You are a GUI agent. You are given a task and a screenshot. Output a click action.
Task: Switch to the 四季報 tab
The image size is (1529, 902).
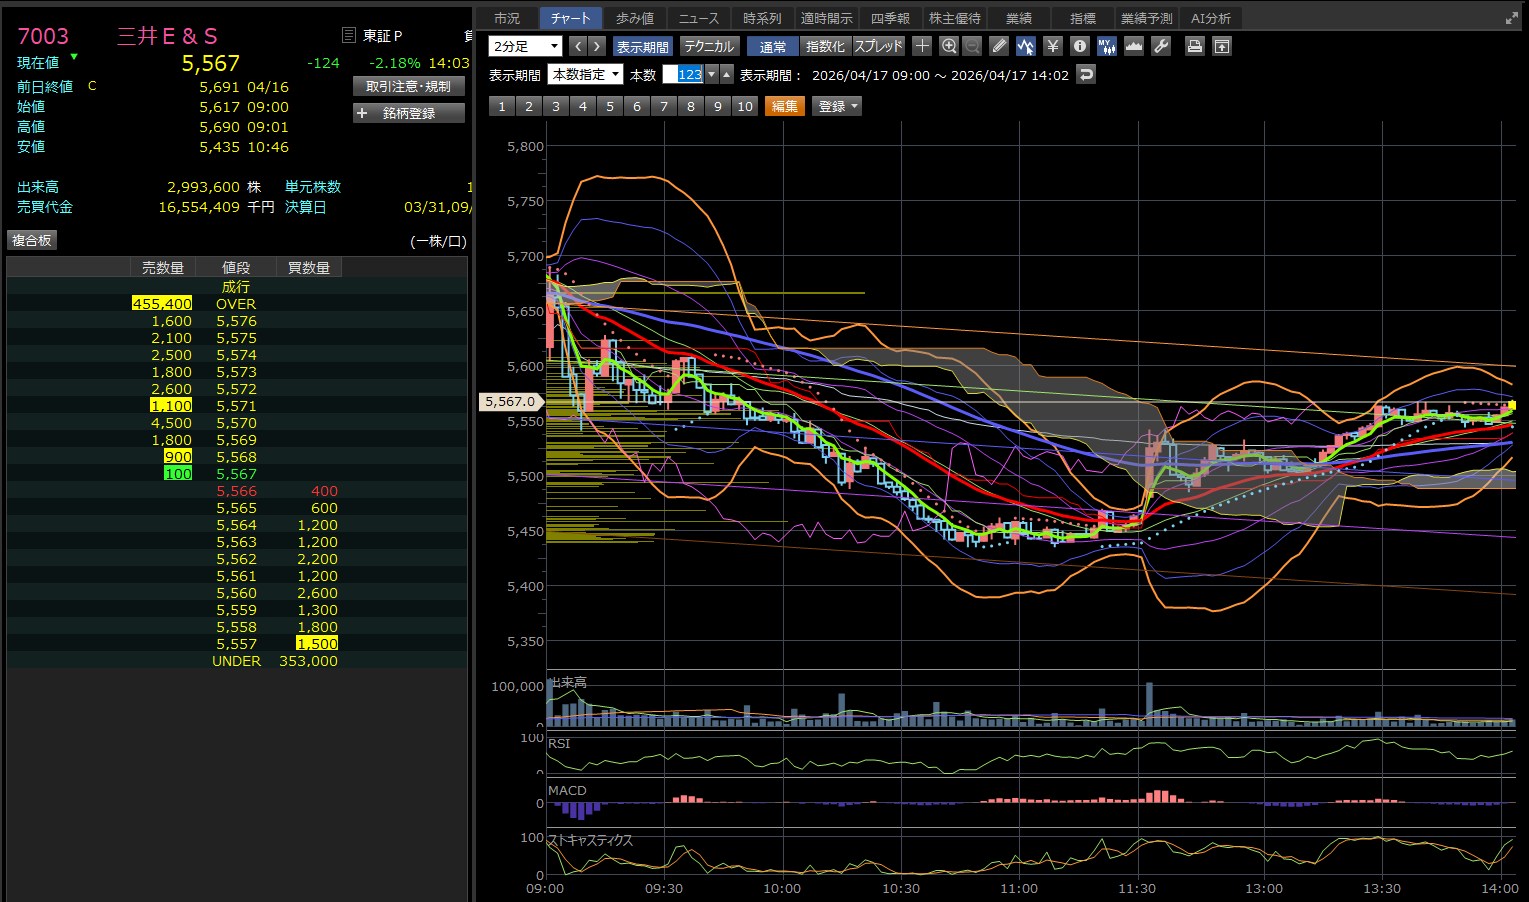click(x=889, y=18)
